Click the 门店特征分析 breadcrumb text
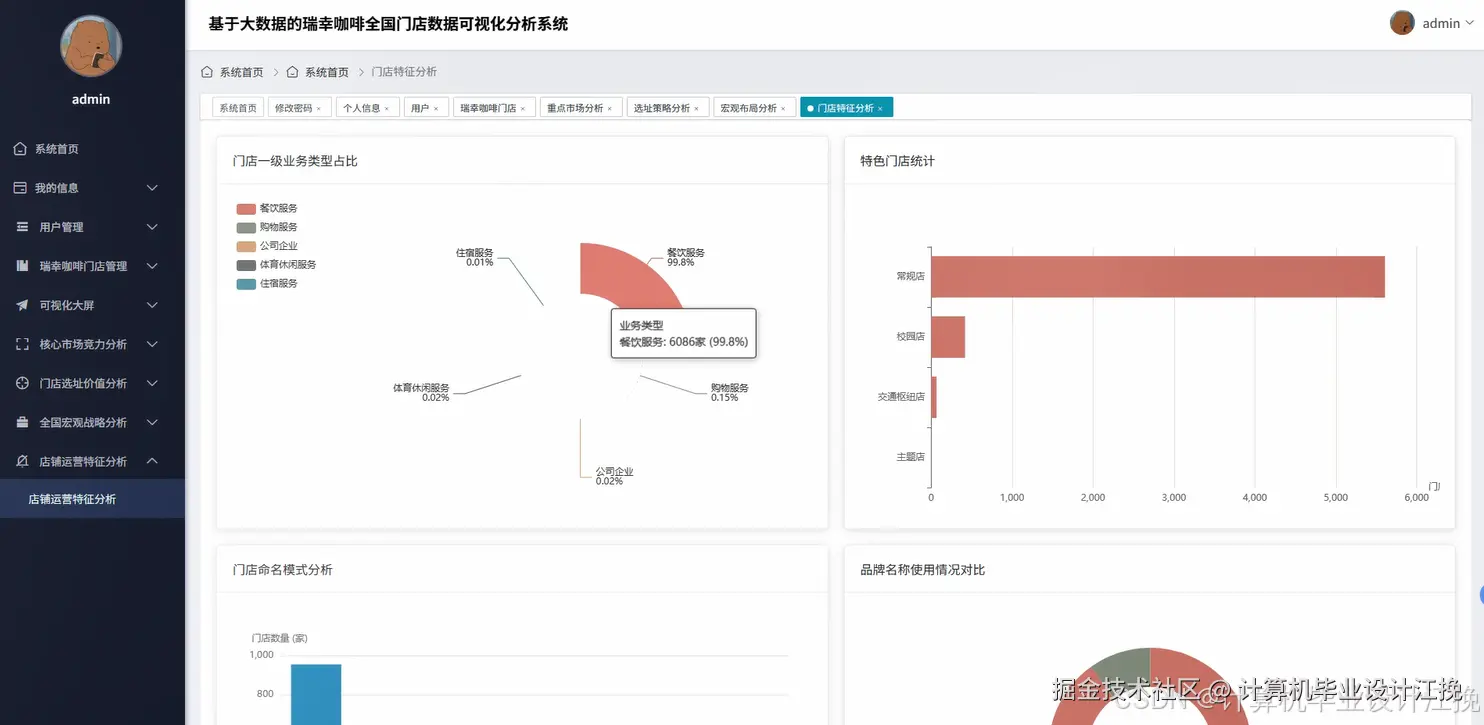 (404, 72)
